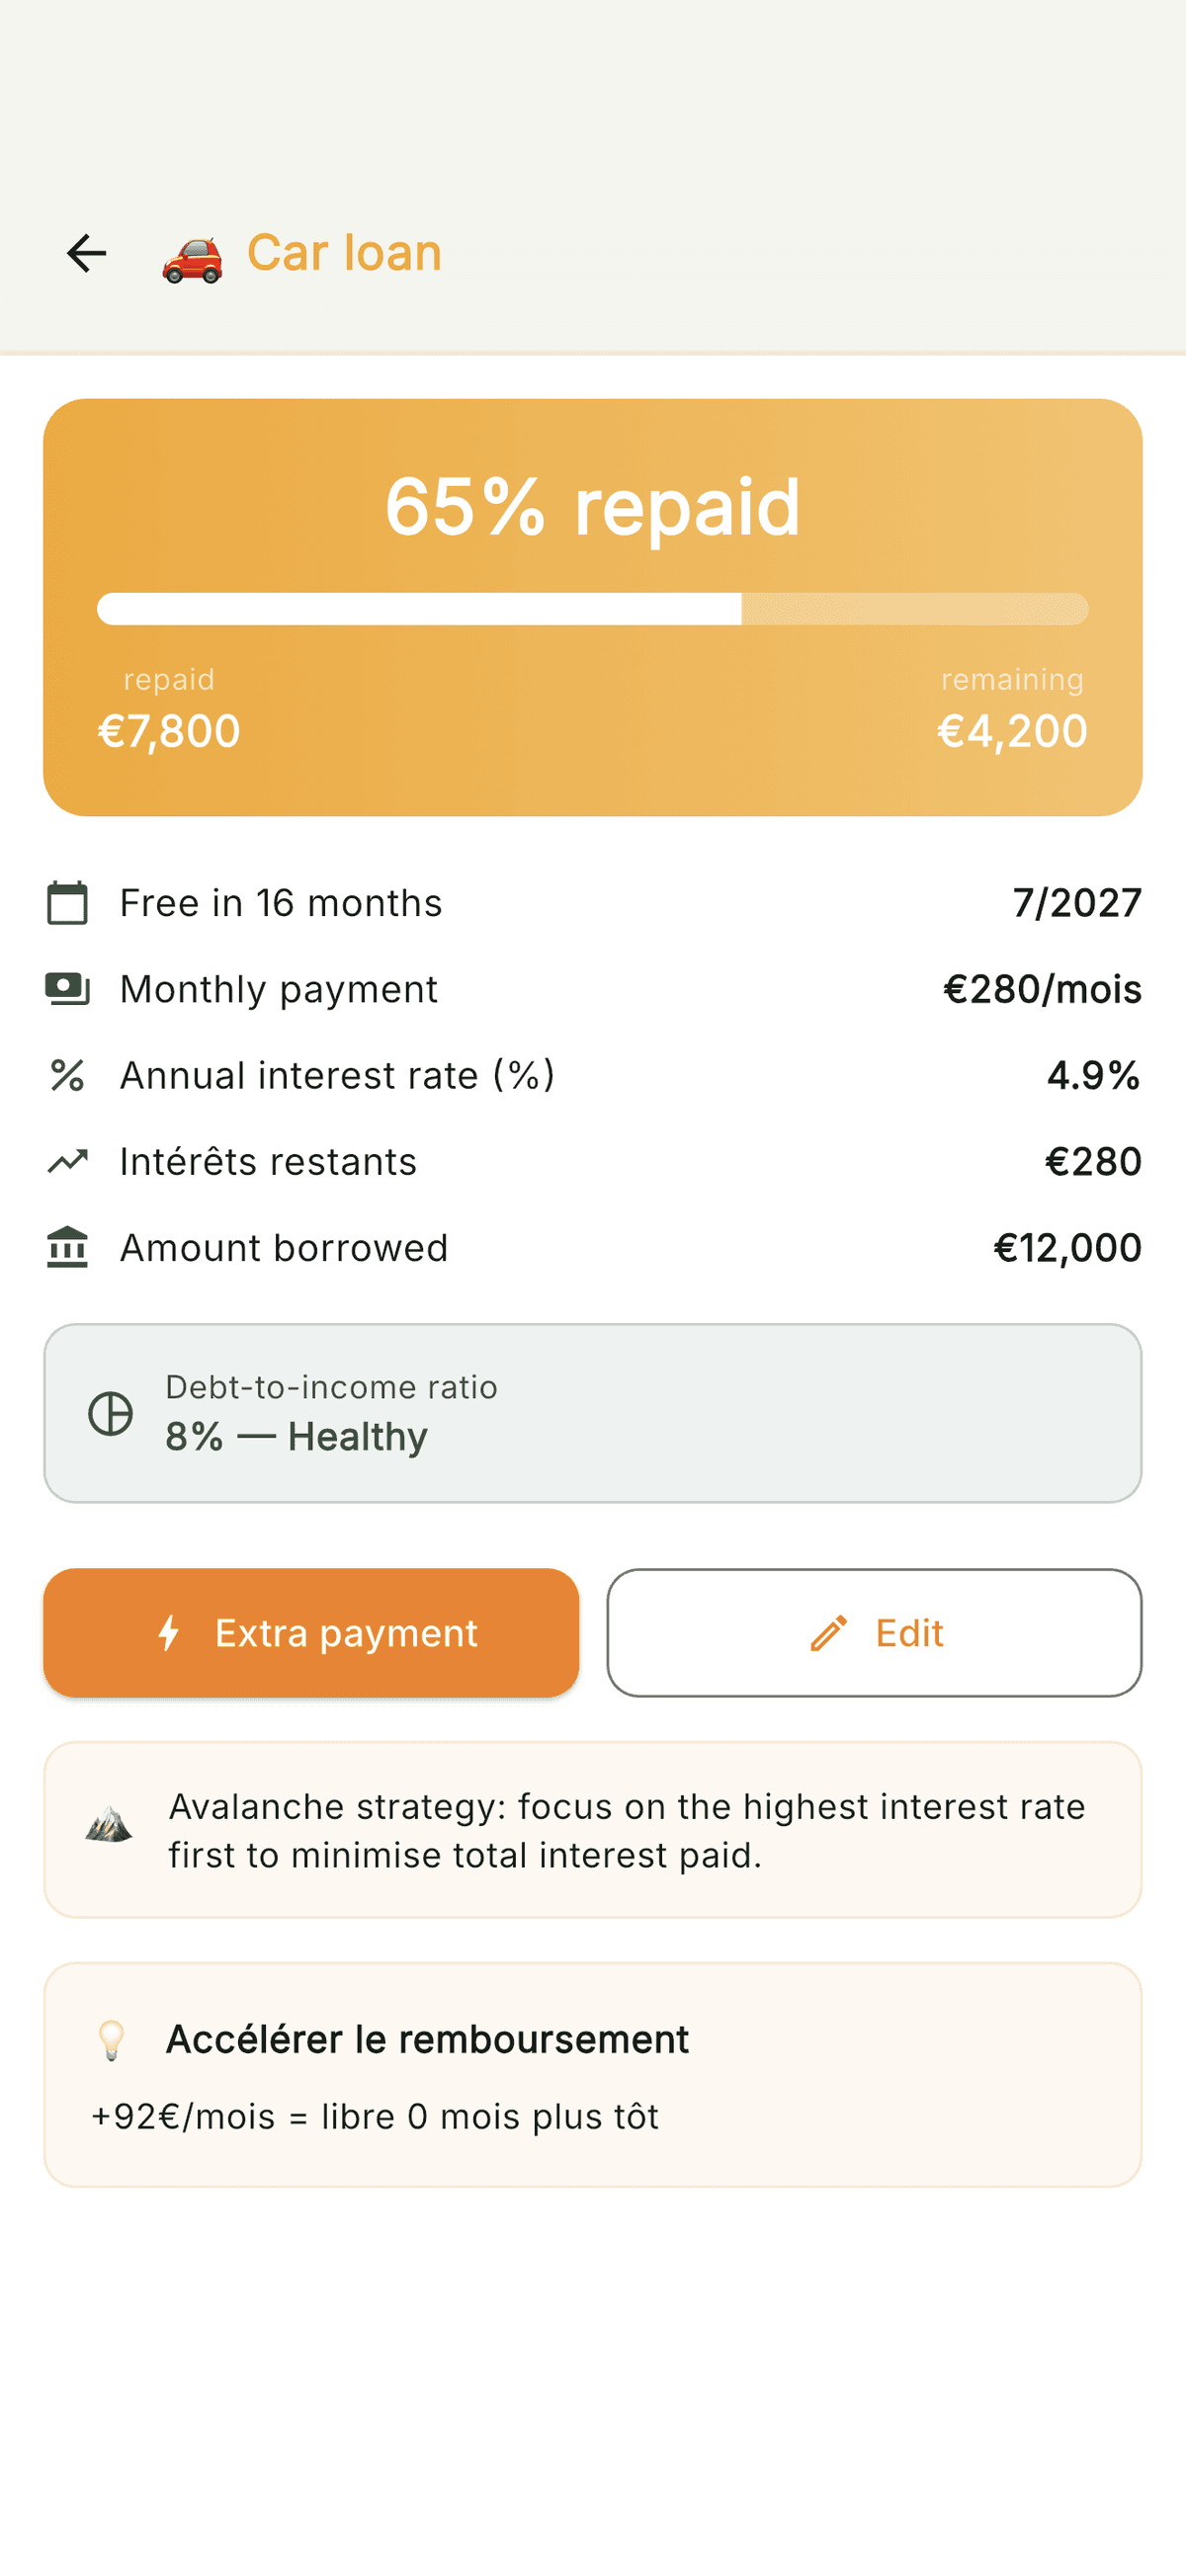The width and height of the screenshot is (1186, 2576).
Task: Tap the trending-up icon beside Intérêts restants
Action: 68,1162
